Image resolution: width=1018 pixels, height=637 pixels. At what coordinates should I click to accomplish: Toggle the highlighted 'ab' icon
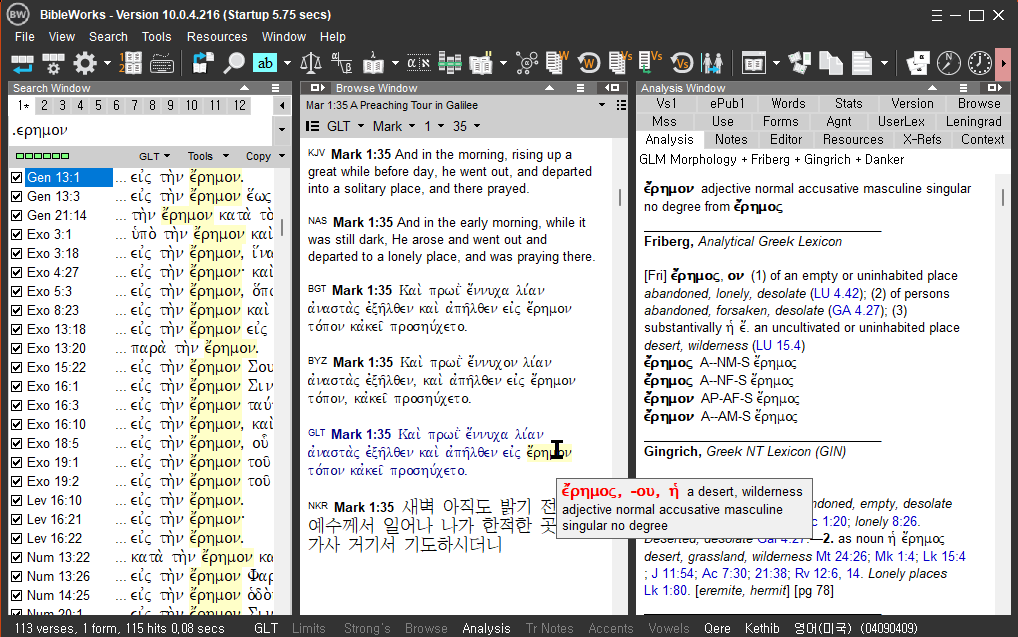(265, 63)
